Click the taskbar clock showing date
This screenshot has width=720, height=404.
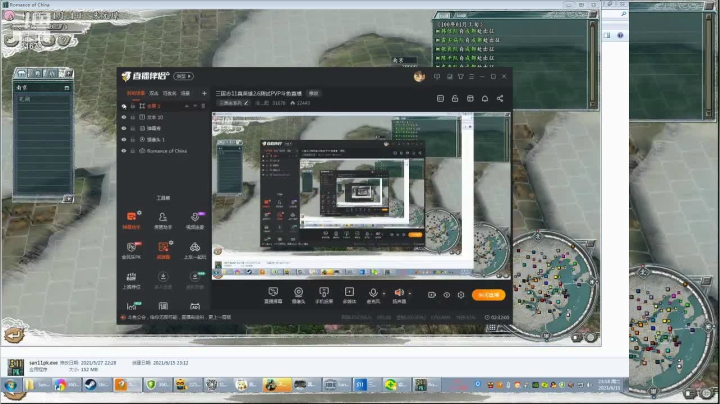609,385
